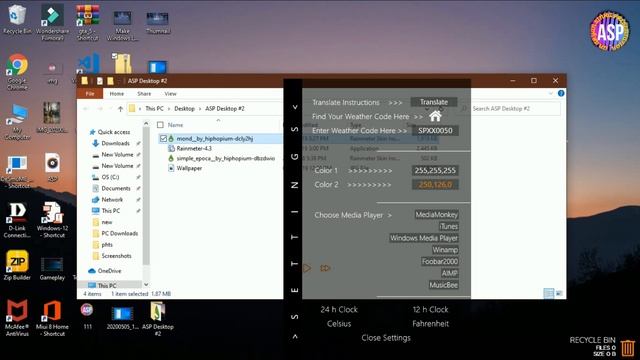Click weather code field SPXX0050
The height and width of the screenshot is (360, 640).
[435, 131]
